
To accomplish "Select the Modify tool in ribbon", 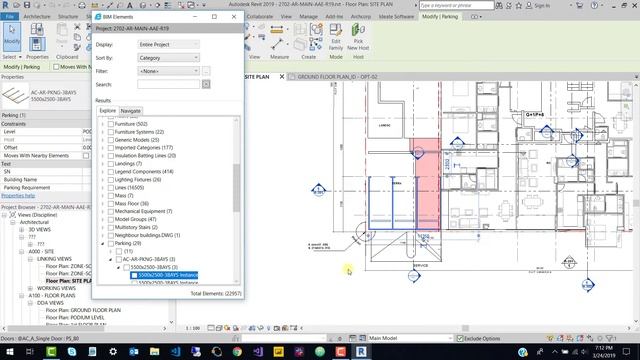I will (x=12, y=37).
